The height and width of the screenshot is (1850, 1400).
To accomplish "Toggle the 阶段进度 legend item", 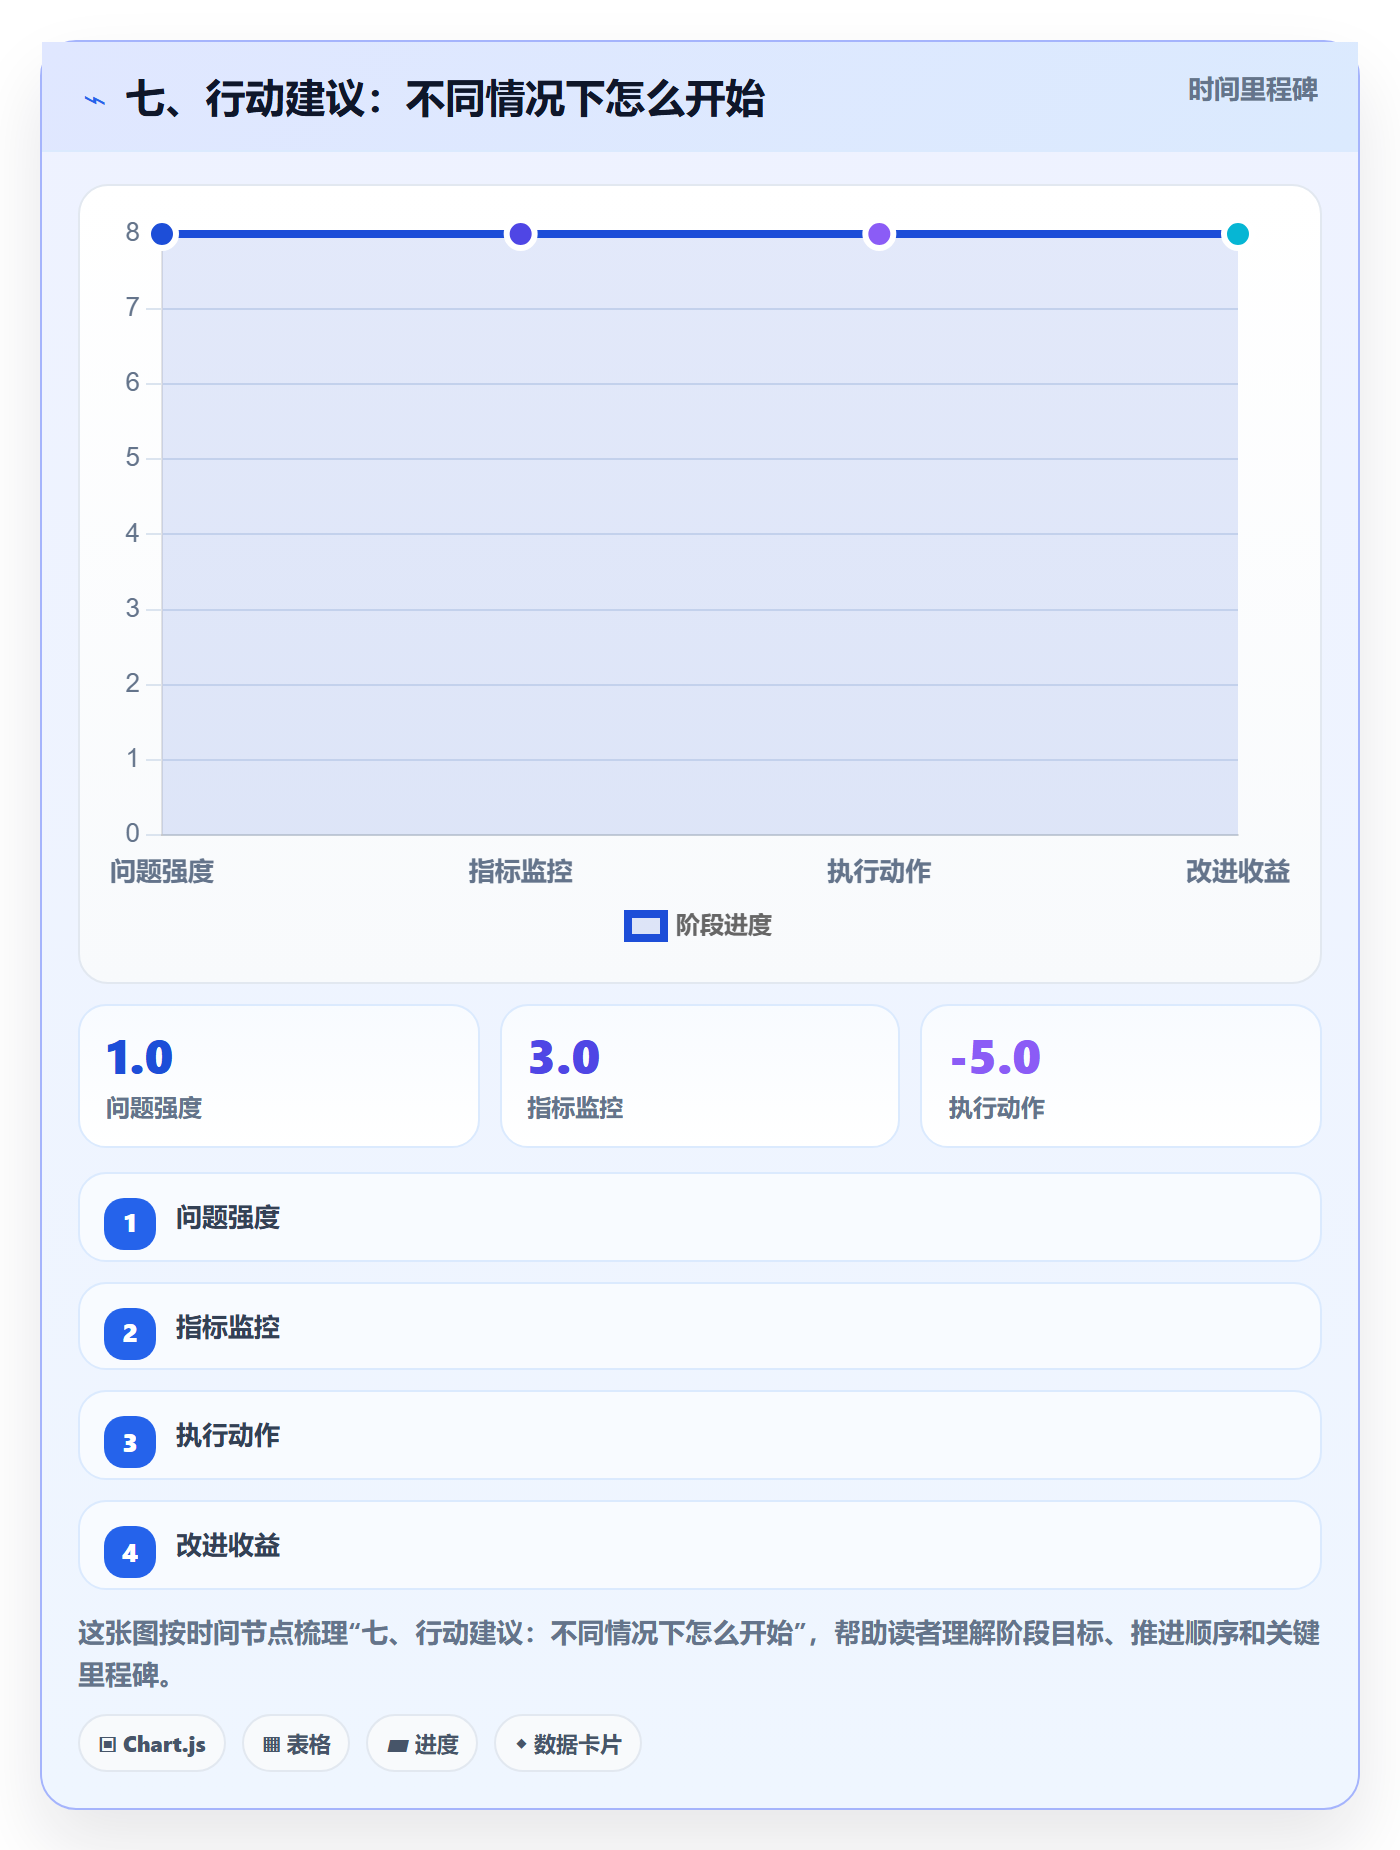I will 698,926.
